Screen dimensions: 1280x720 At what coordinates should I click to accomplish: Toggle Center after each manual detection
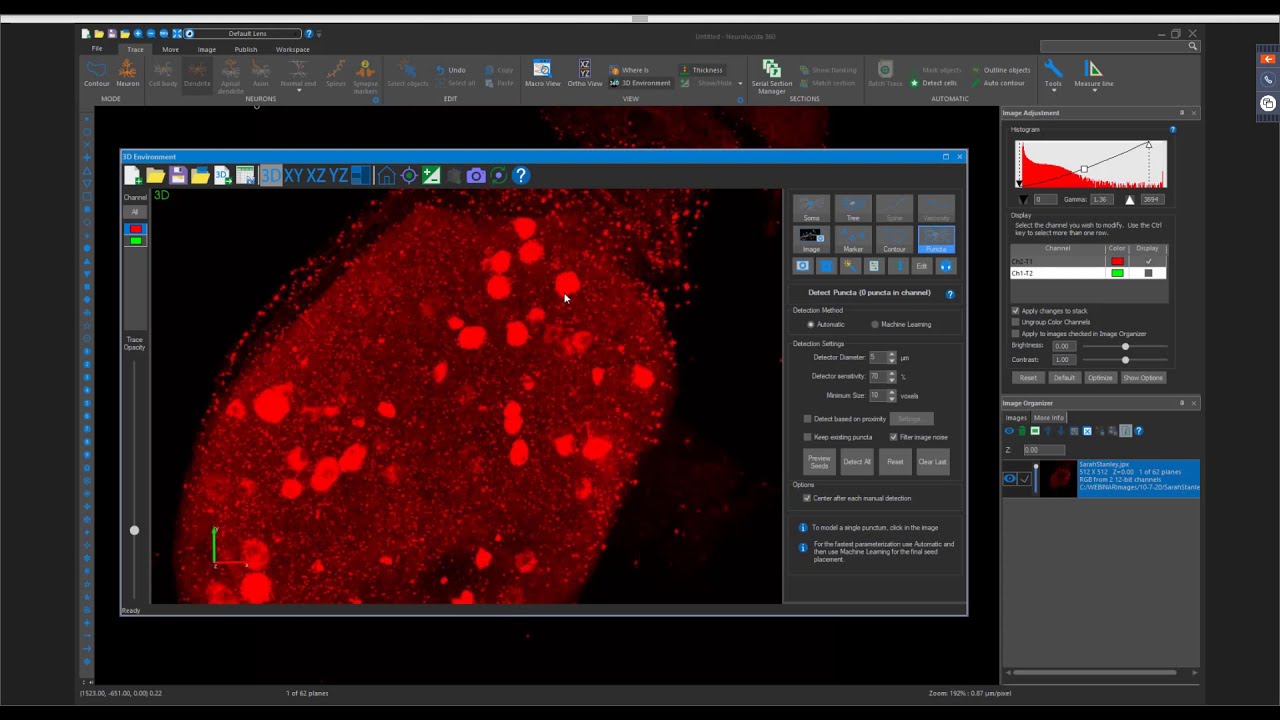[807, 498]
